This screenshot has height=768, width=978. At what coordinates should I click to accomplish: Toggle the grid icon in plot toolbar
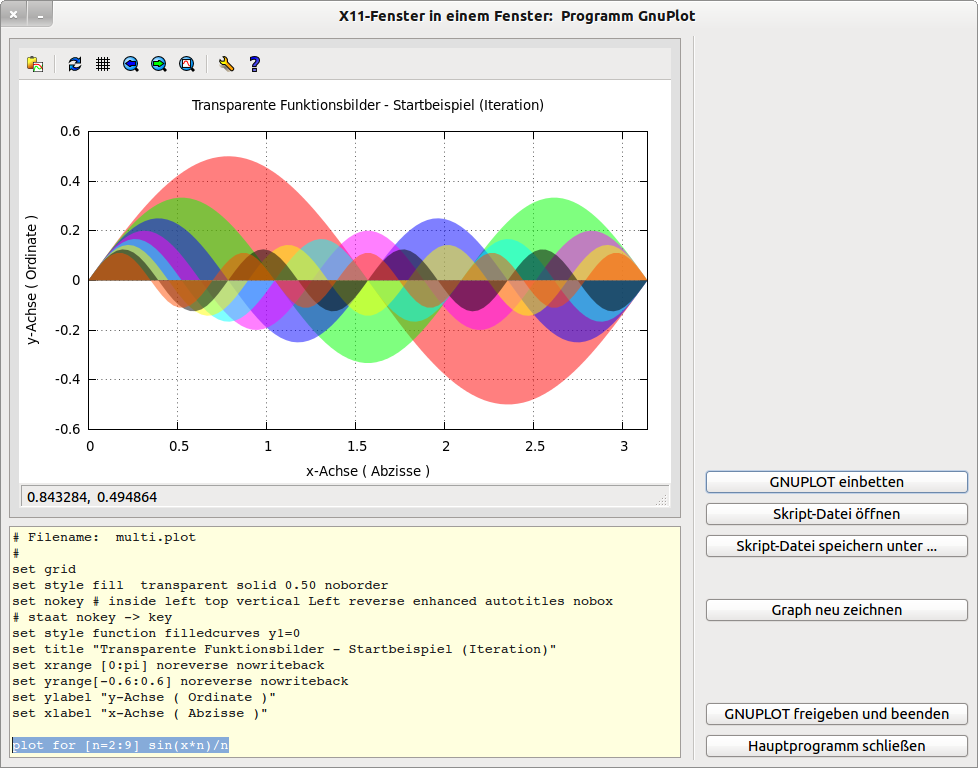102,64
